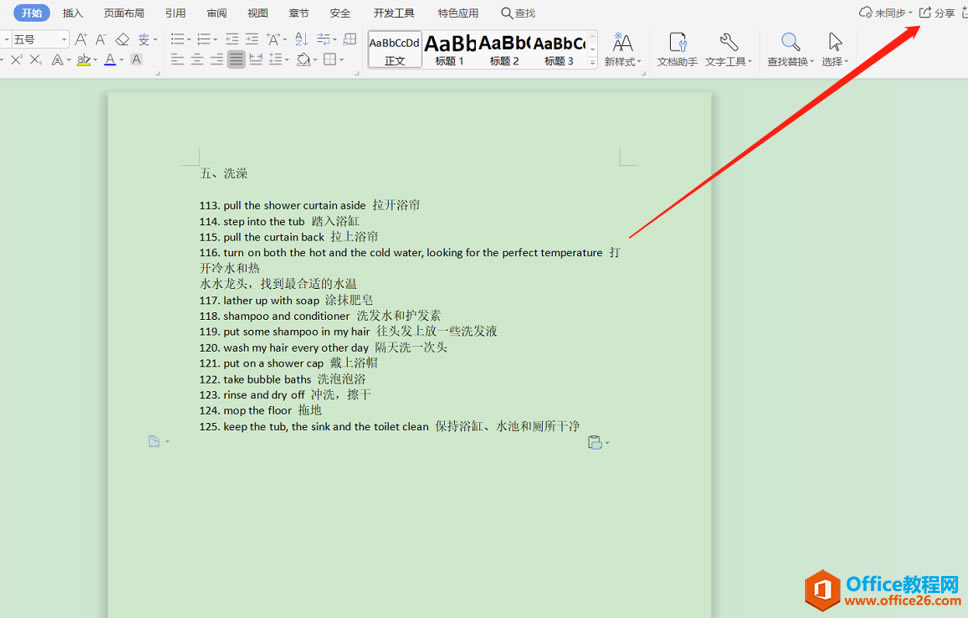This screenshot has width=968, height=618.
Task: Click the paste options icon below text
Action: coord(595,442)
